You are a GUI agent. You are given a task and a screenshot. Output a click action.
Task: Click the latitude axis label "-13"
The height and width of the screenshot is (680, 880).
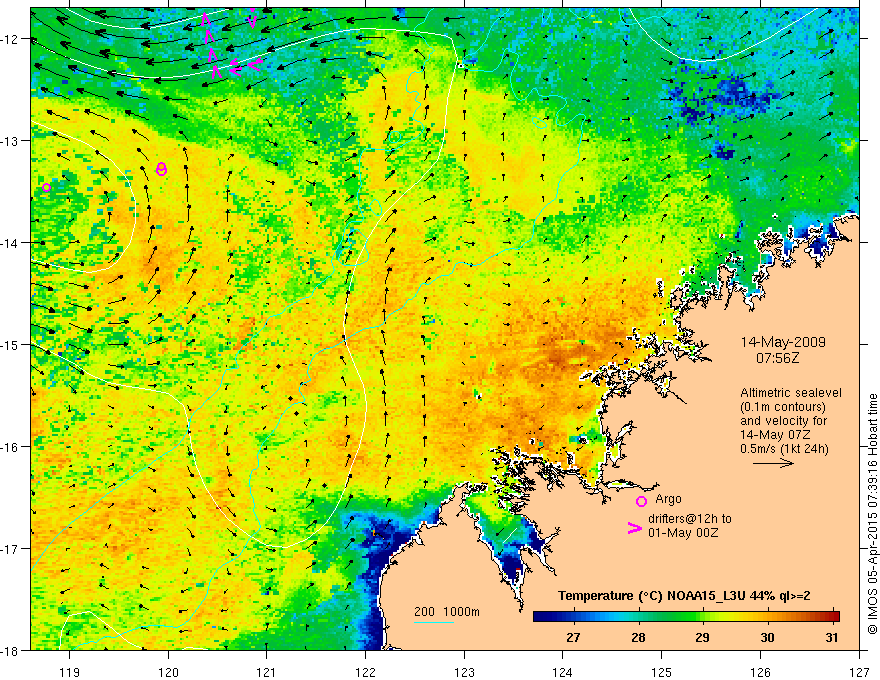pyautogui.click(x=11, y=141)
